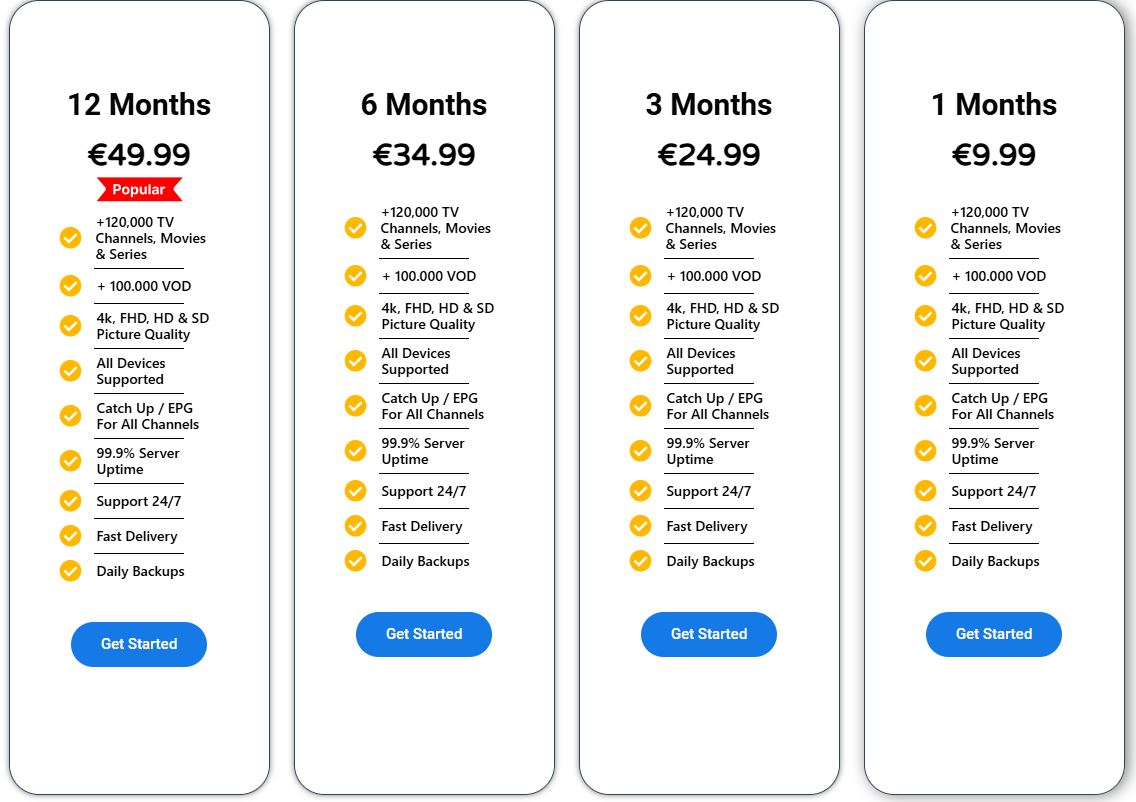Click the red Popular ribbon badge
1136x802 pixels.
pos(139,189)
